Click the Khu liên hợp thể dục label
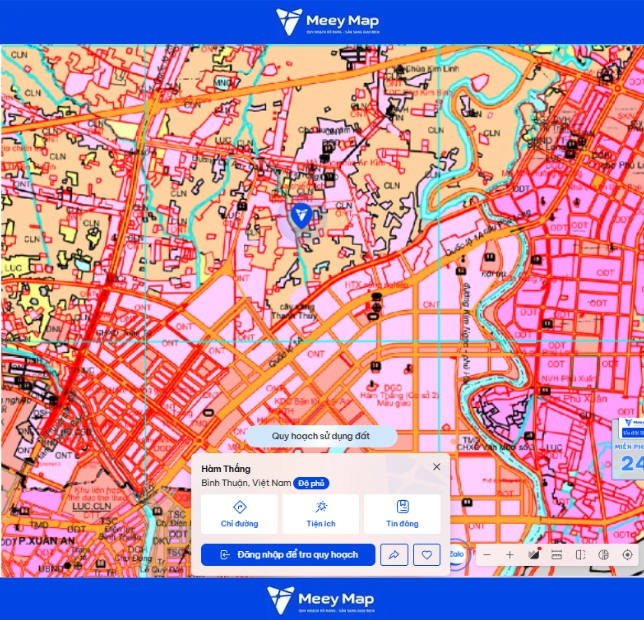 coord(97,494)
